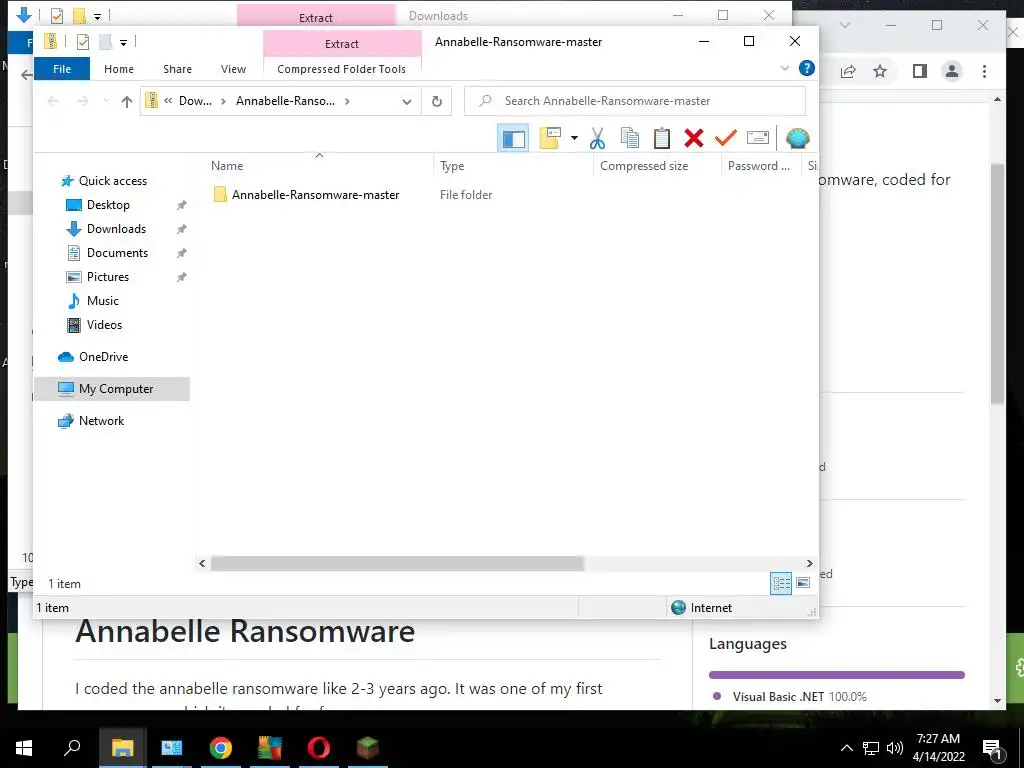Open Classic Explorer shell settings icon
Viewport: 1024px width, 768px height.
[x=797, y=138]
